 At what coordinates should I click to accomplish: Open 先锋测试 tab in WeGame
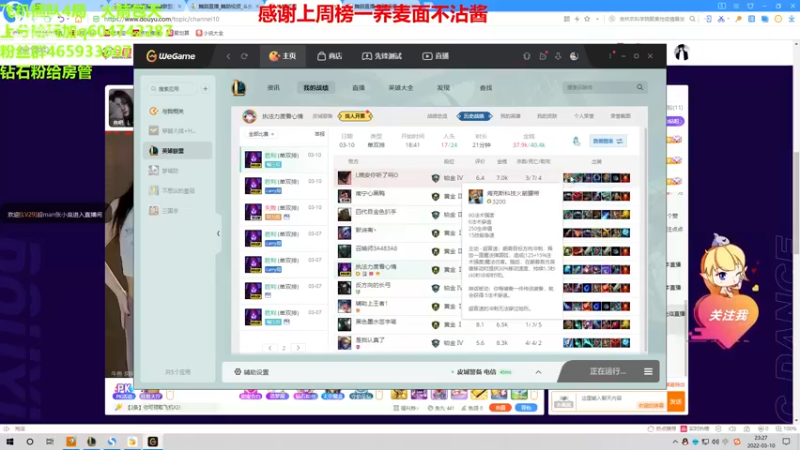coord(382,56)
